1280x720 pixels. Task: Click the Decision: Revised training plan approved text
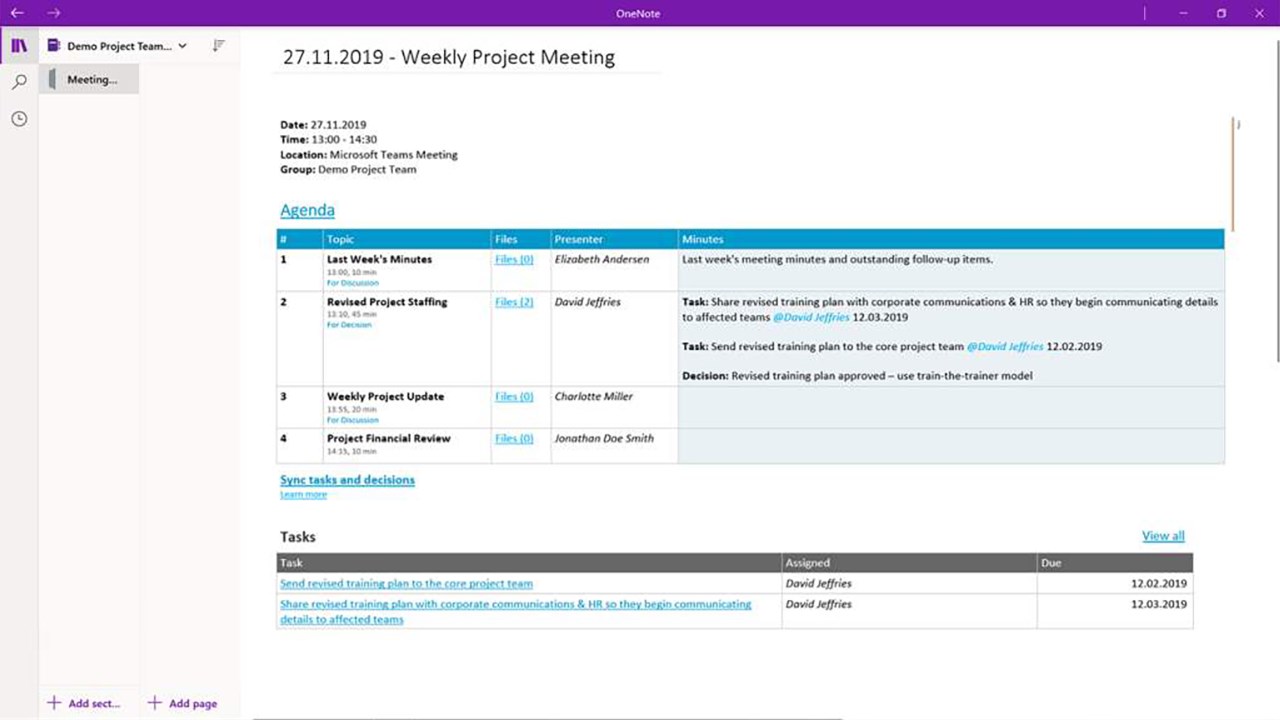pyautogui.click(x=857, y=377)
